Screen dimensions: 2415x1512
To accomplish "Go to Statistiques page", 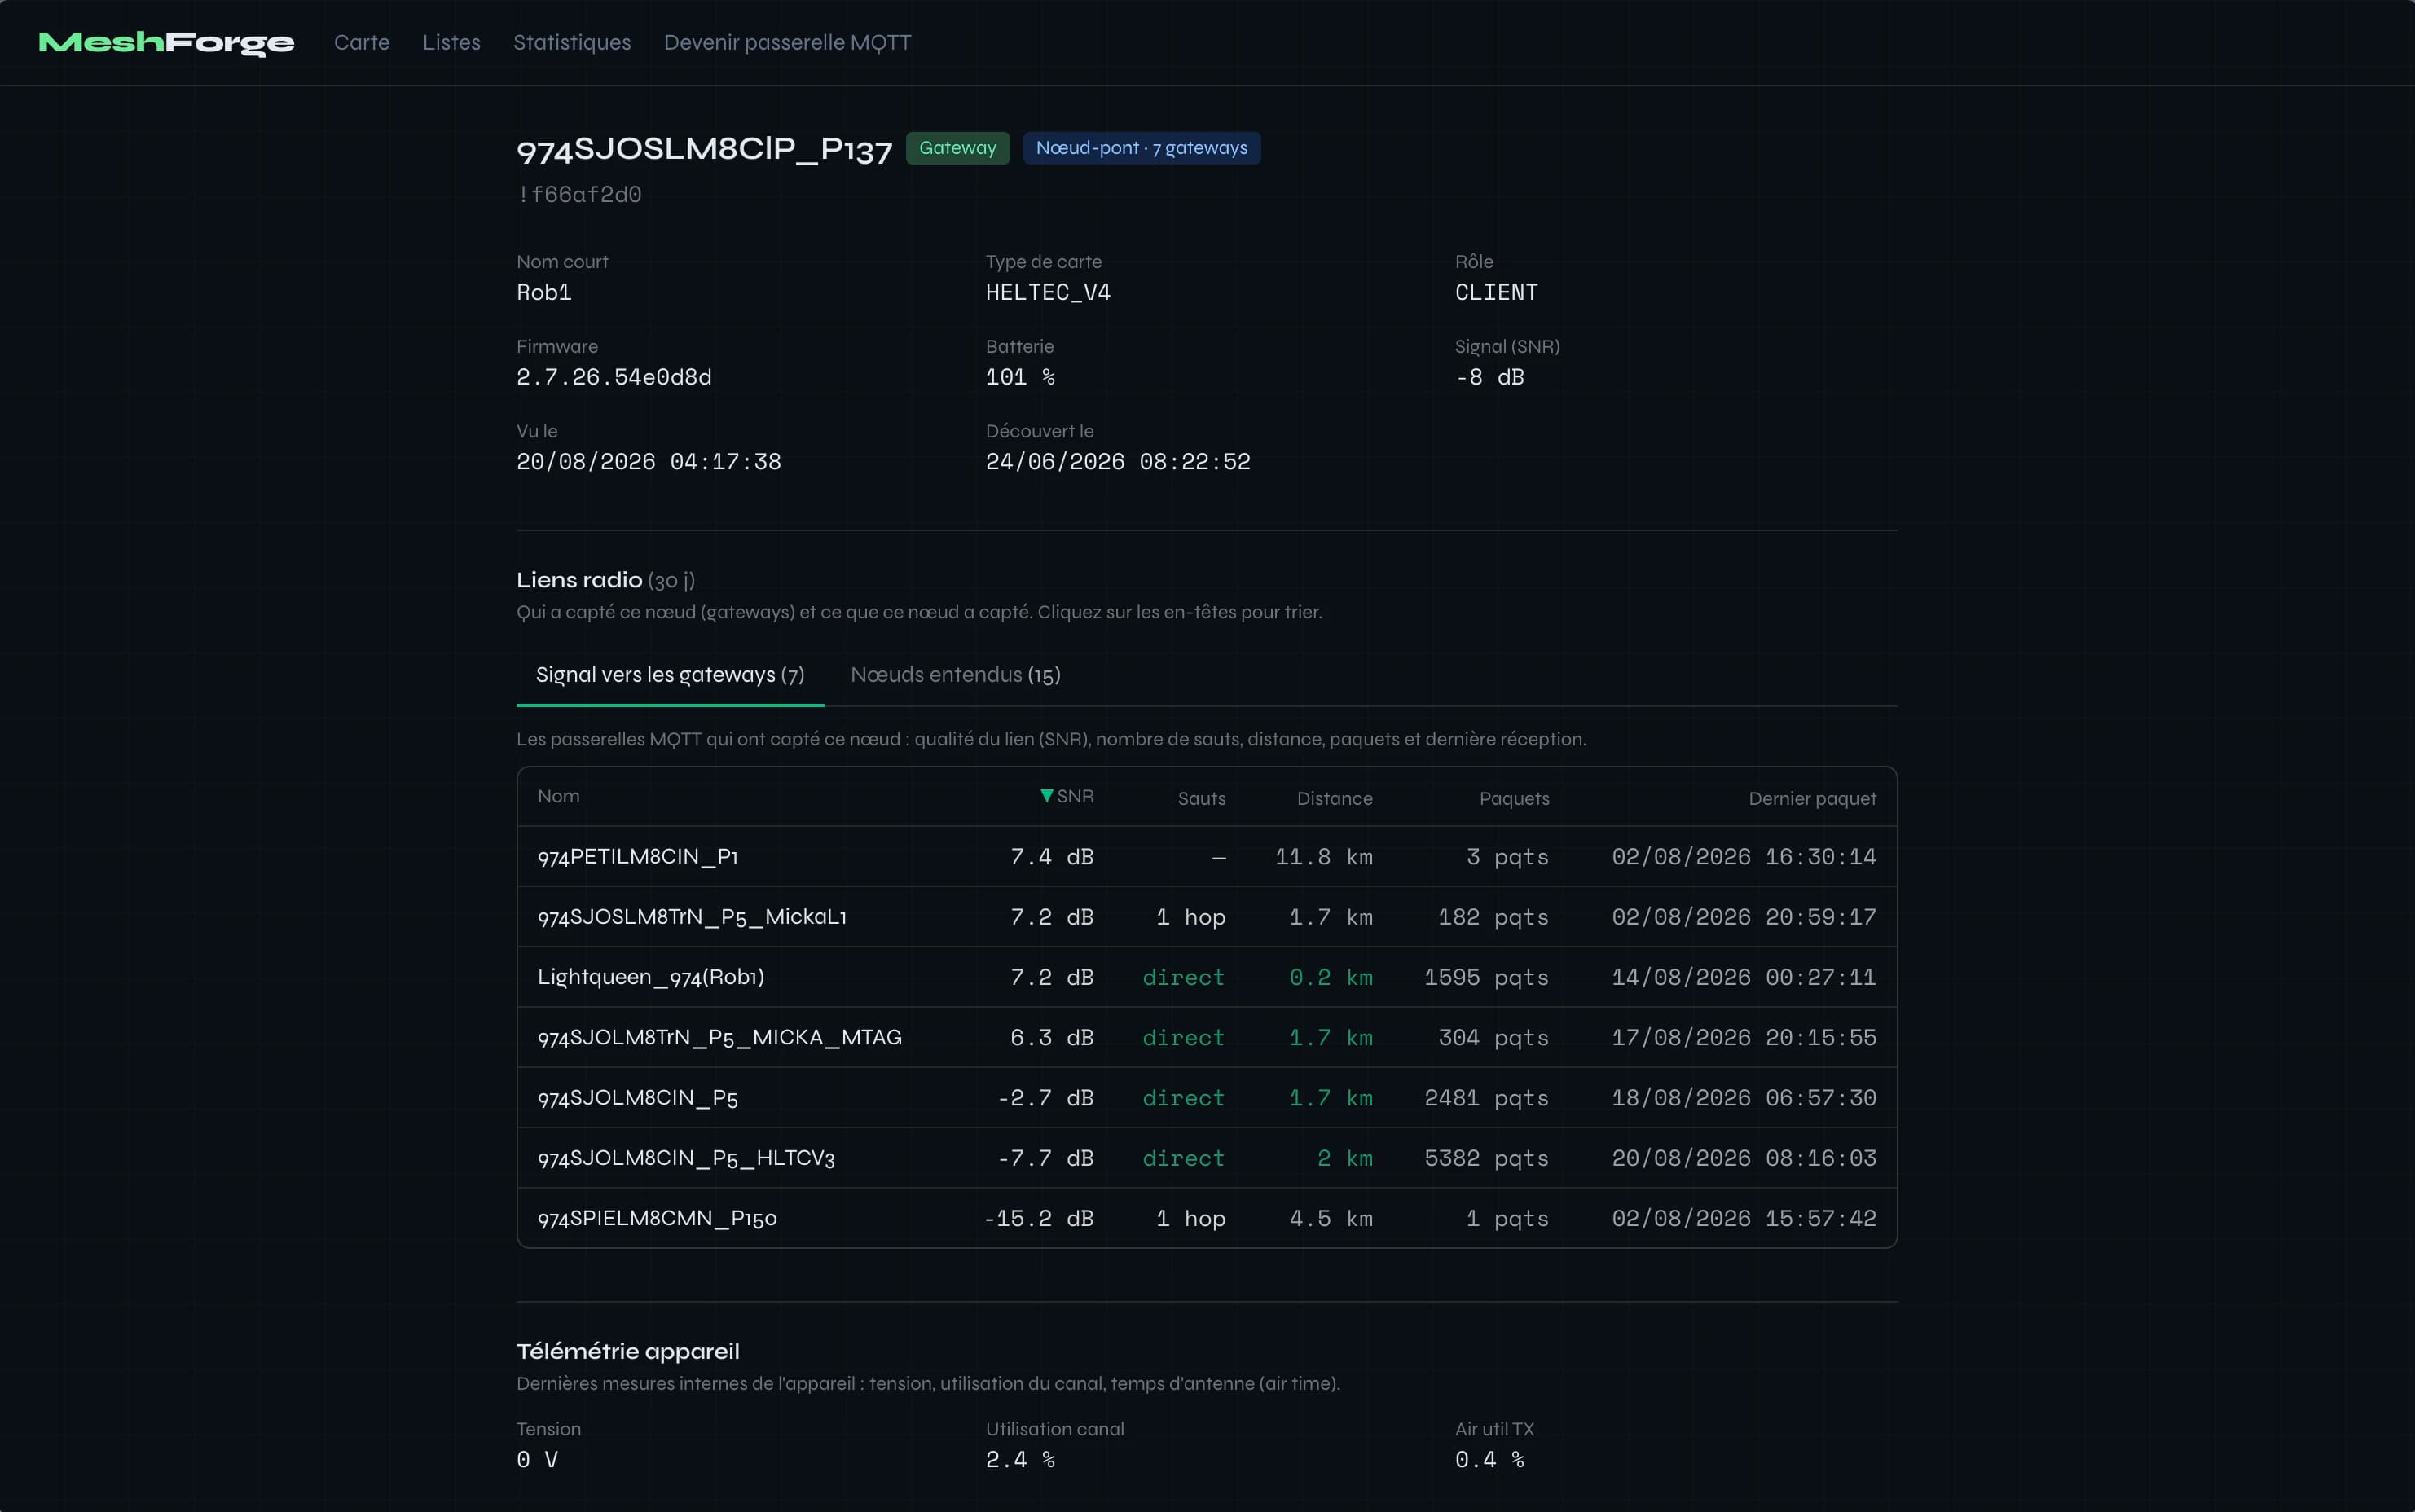I will point(572,42).
